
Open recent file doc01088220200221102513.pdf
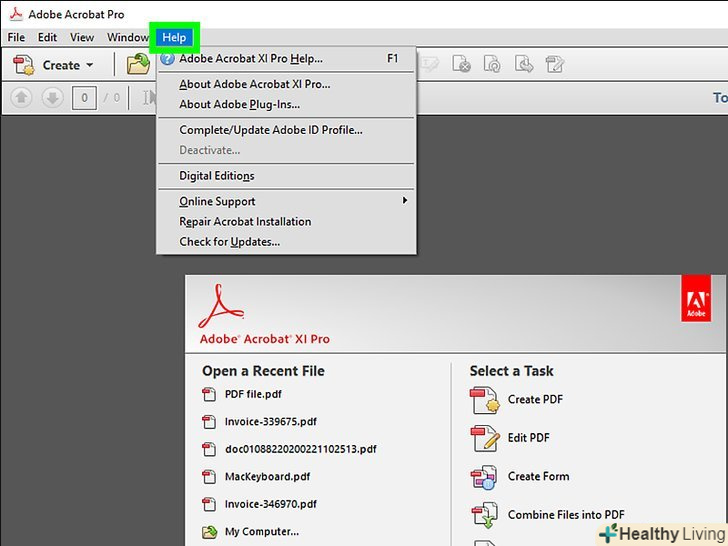tap(300, 449)
